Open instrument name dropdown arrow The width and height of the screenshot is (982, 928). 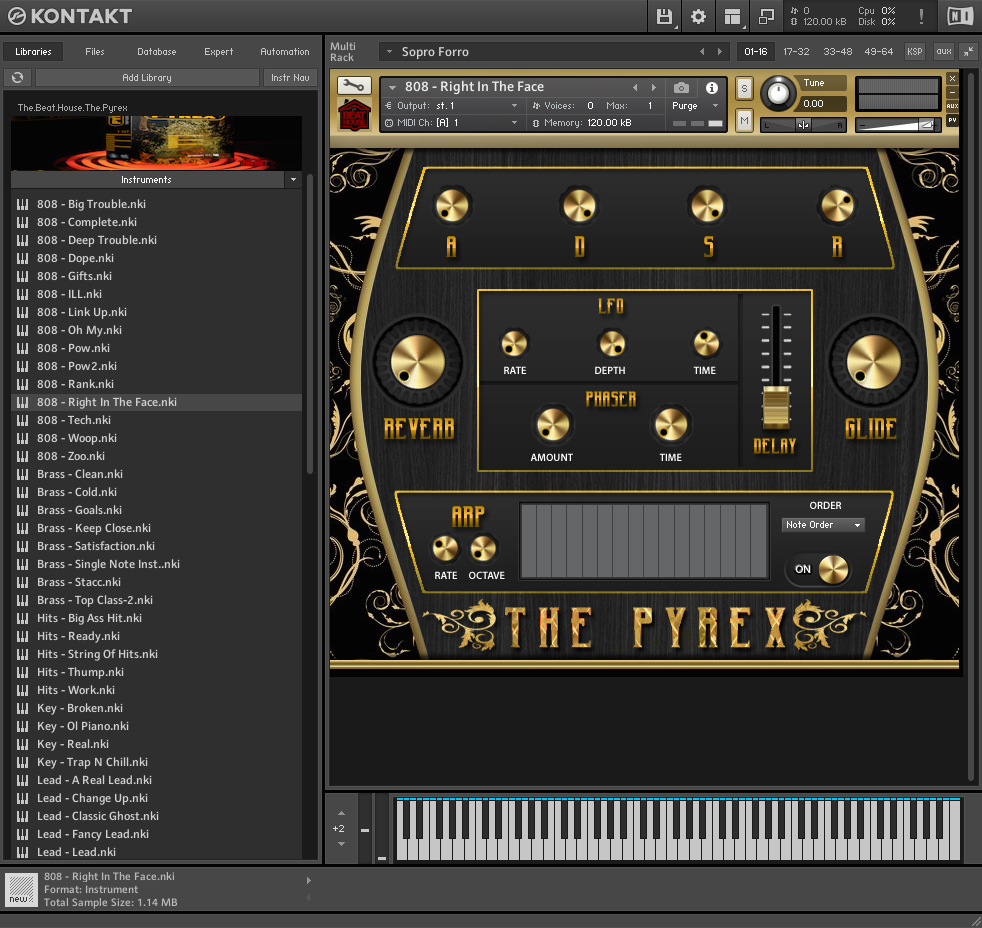(393, 88)
